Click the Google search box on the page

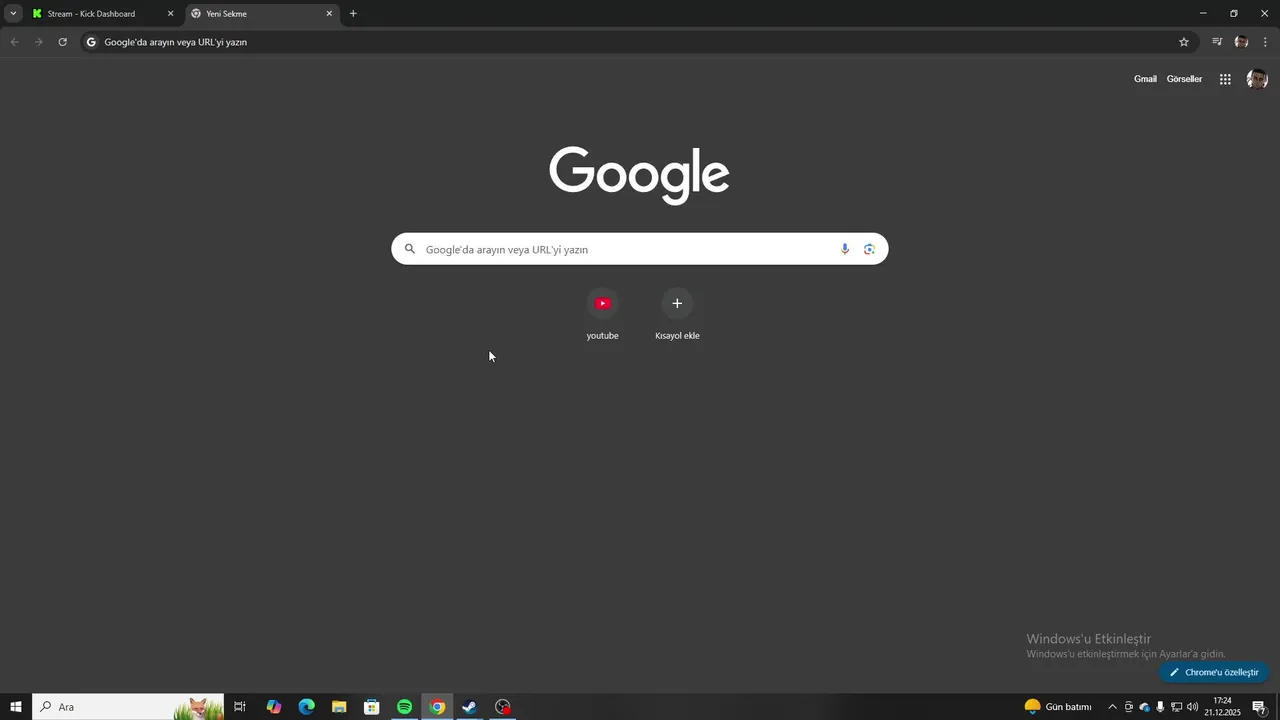click(x=639, y=249)
